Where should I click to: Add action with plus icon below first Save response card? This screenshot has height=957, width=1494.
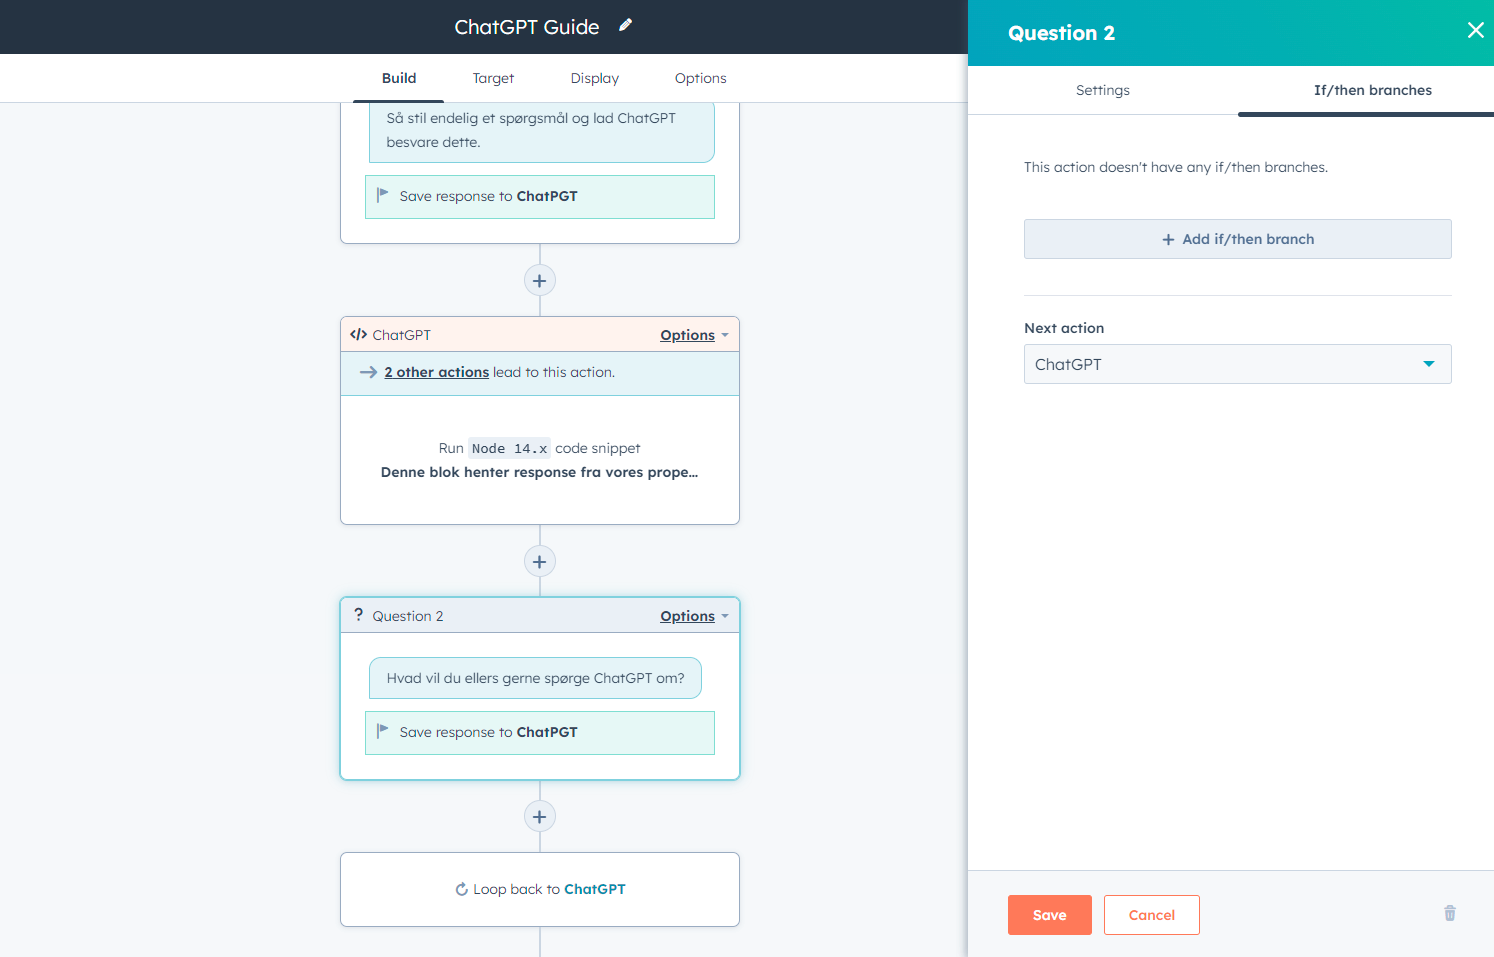coord(540,281)
